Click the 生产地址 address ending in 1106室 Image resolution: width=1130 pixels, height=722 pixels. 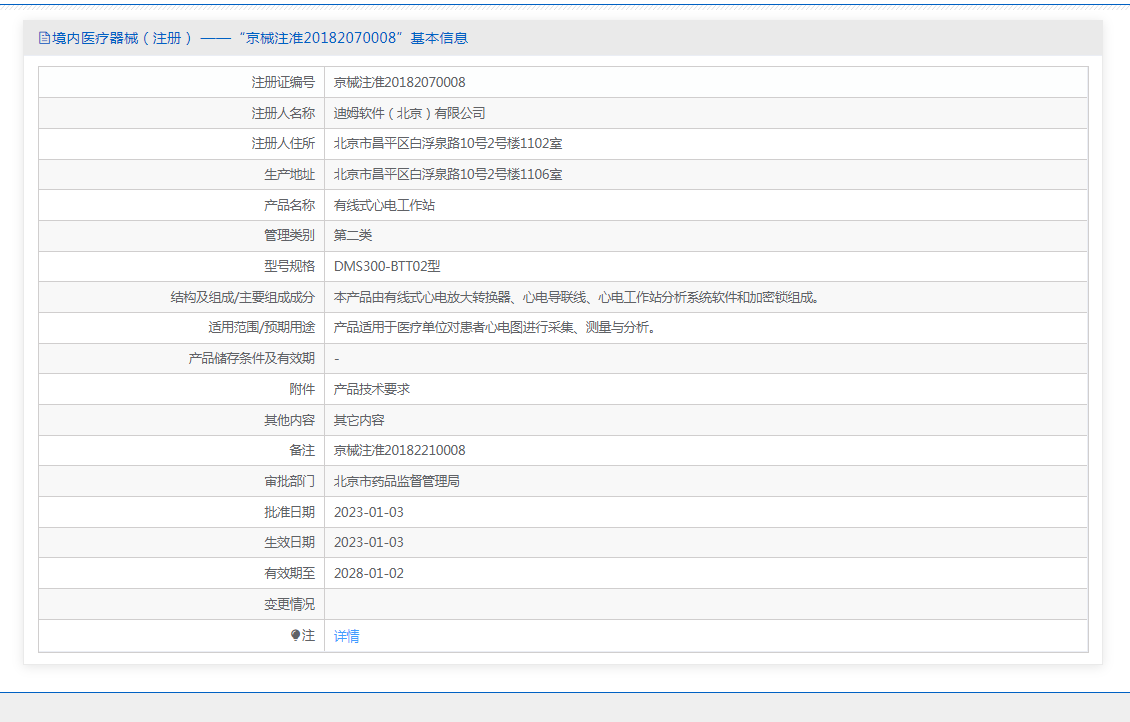(x=447, y=175)
